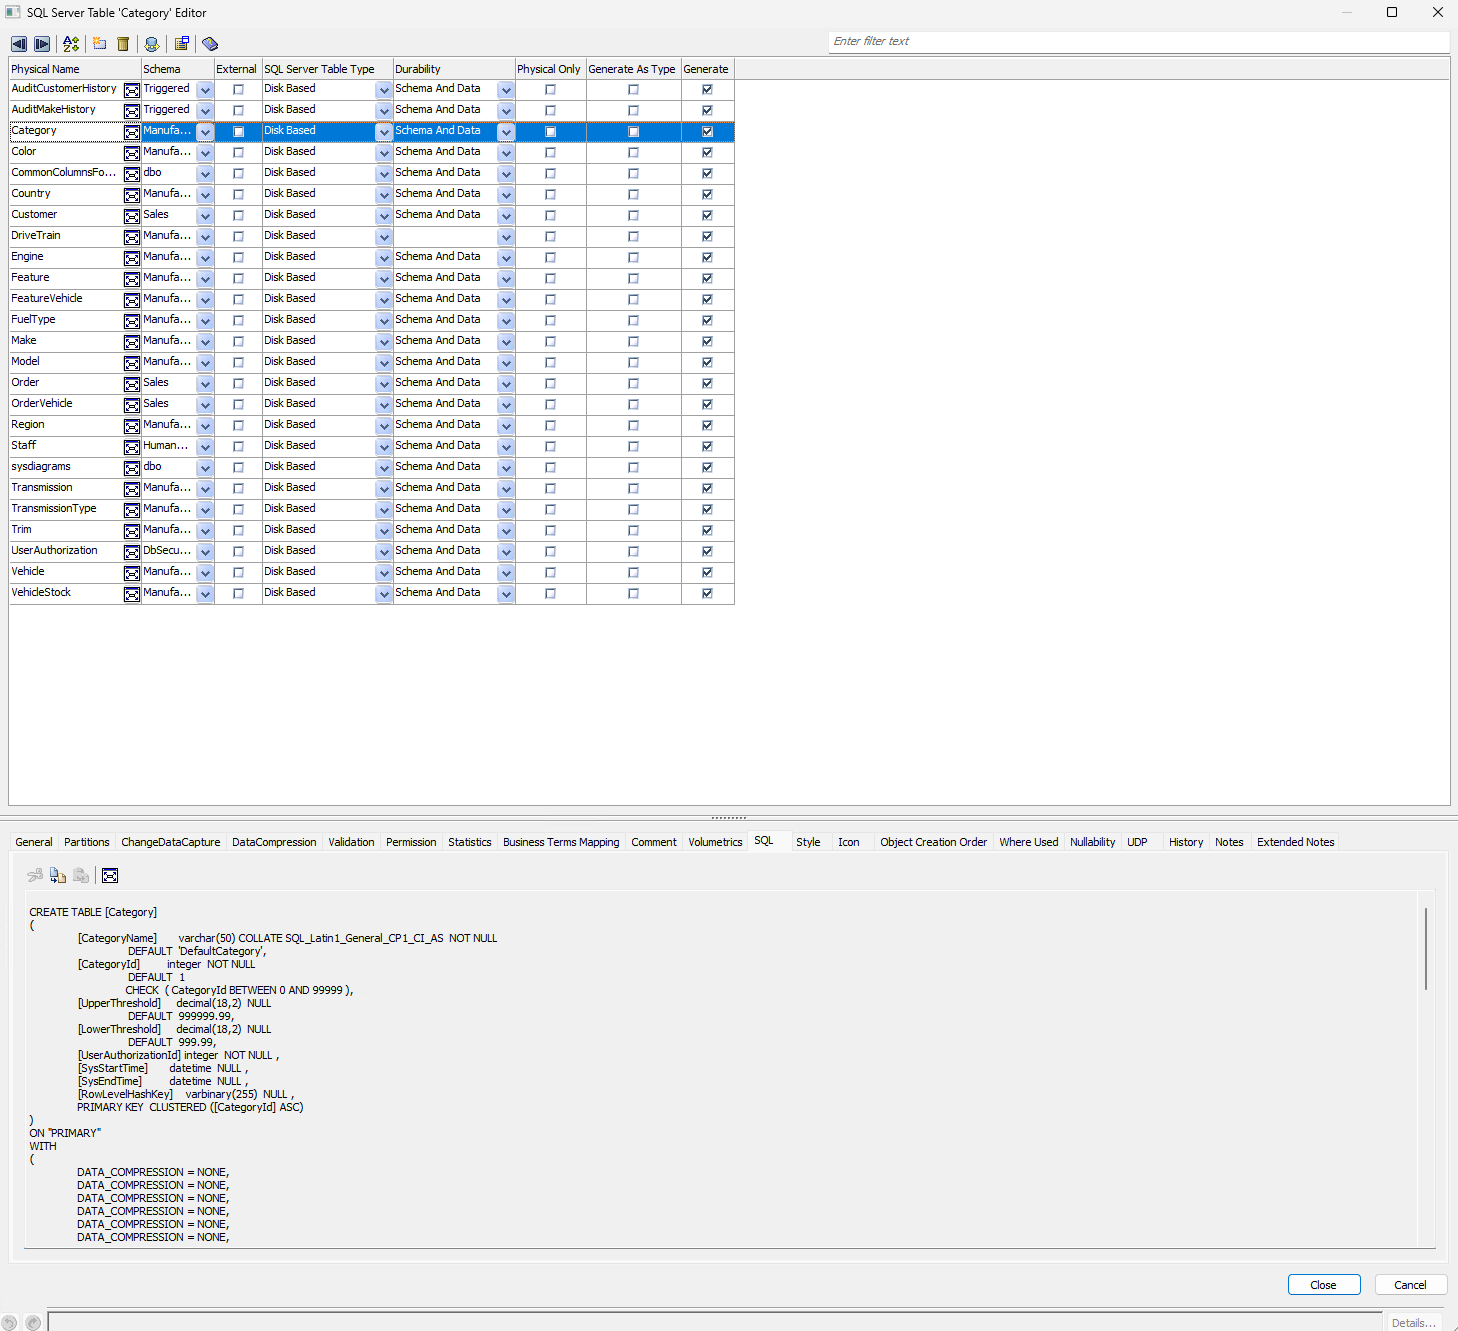This screenshot has height=1331, width=1458.
Task: Open name editor icon for Vehicle row
Action: [x=132, y=573]
